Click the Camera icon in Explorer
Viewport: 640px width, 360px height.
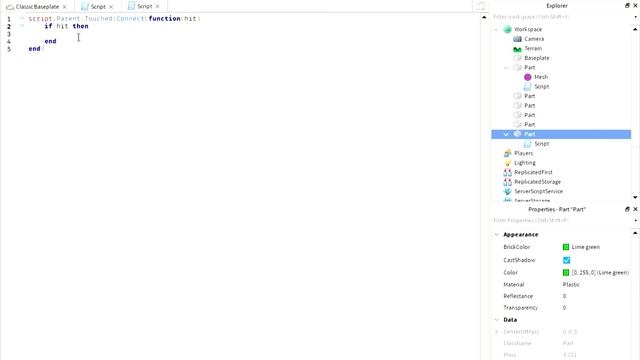tap(517, 39)
